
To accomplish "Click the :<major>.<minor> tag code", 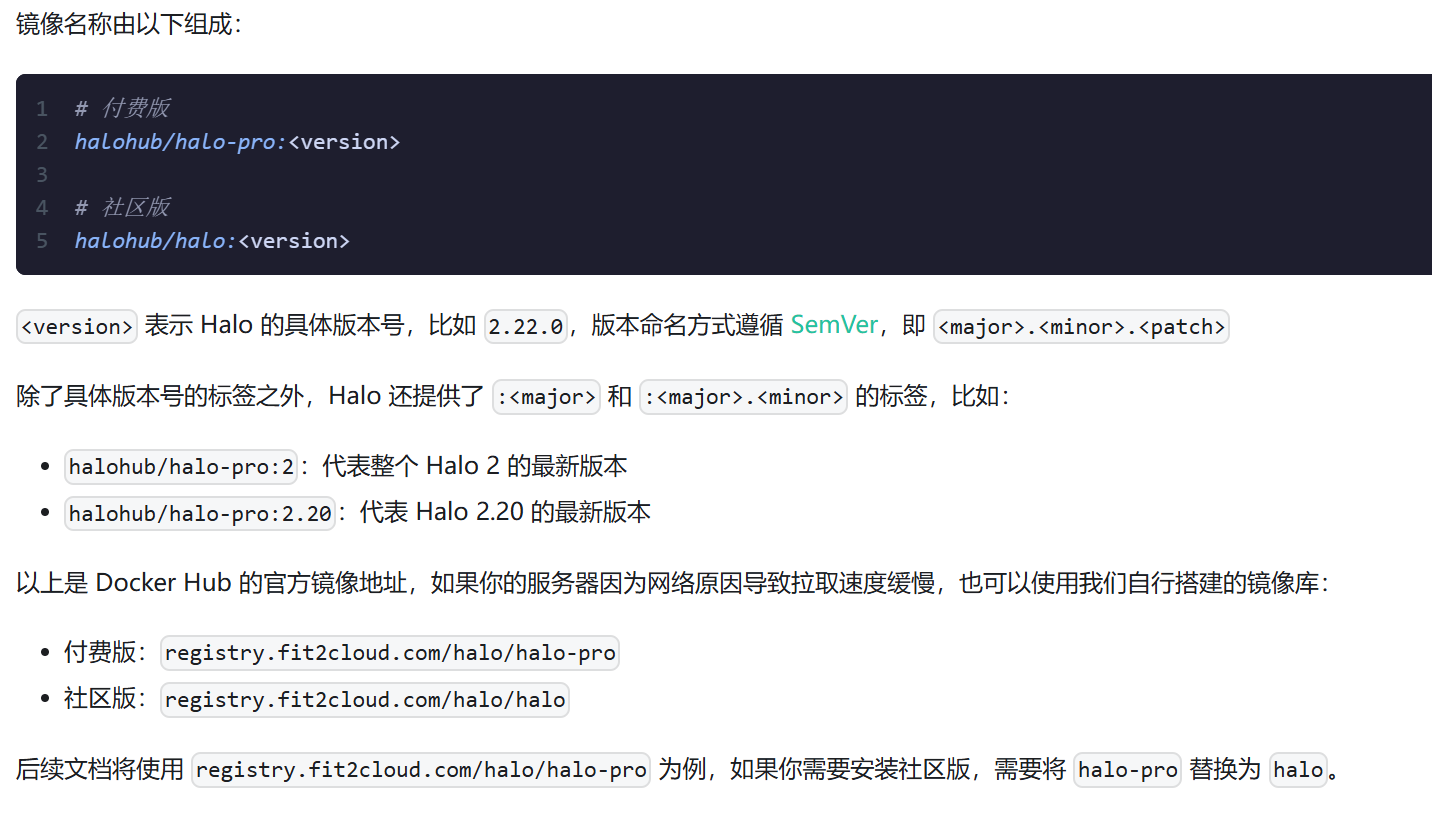I will coord(743,397).
